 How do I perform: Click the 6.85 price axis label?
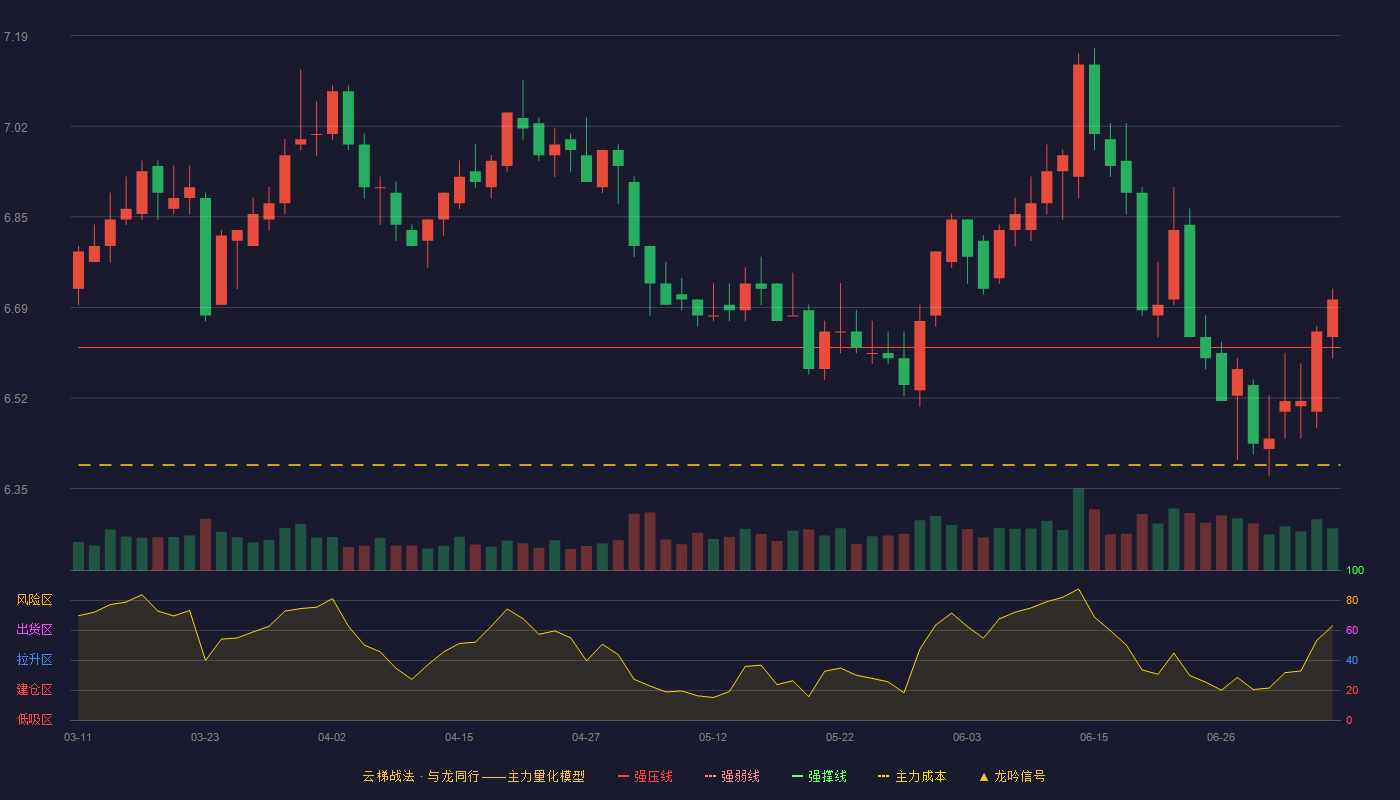pyautogui.click(x=16, y=218)
